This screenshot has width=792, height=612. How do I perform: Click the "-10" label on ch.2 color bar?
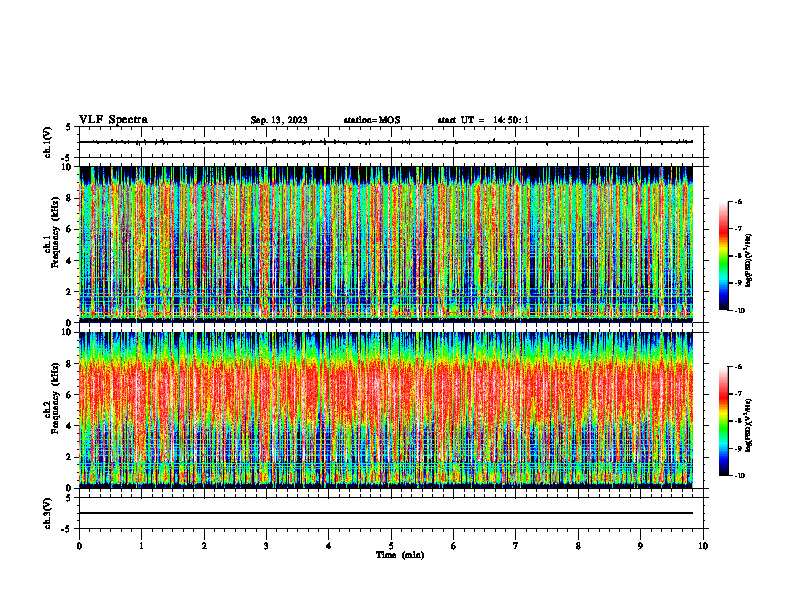click(x=739, y=476)
